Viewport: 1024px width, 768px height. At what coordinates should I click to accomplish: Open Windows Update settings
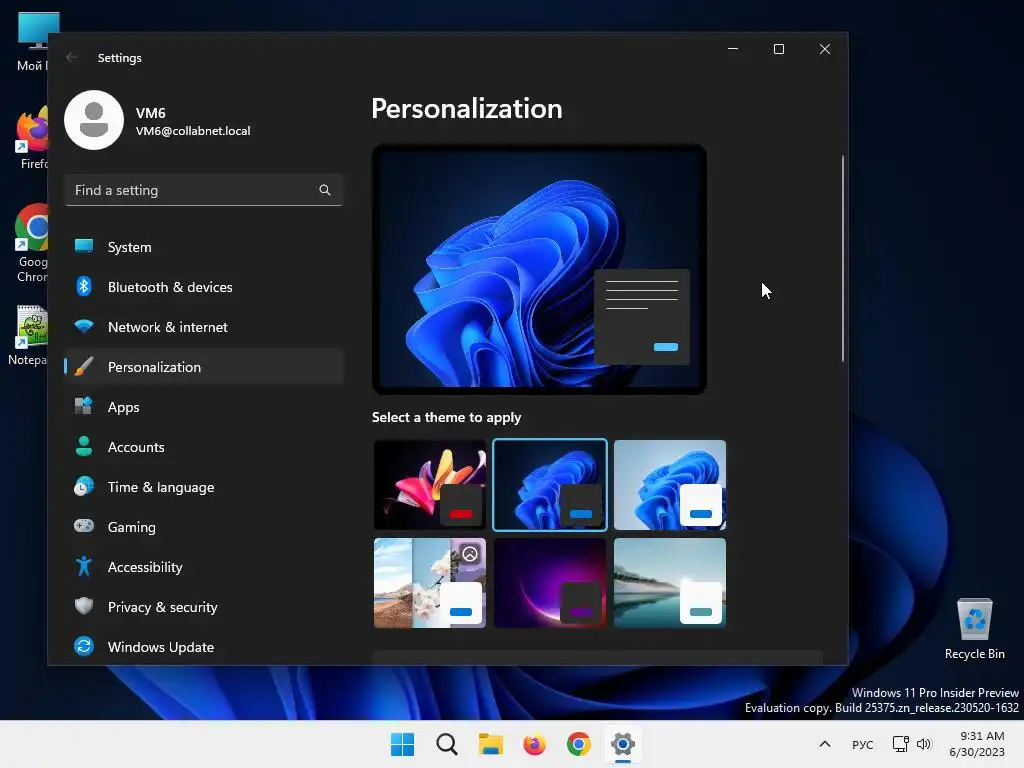(204, 647)
